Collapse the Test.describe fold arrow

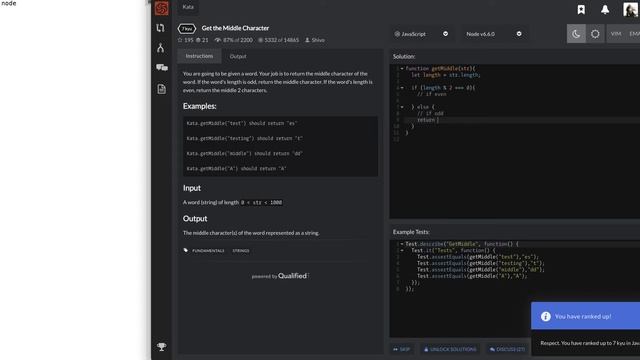tap(402, 244)
